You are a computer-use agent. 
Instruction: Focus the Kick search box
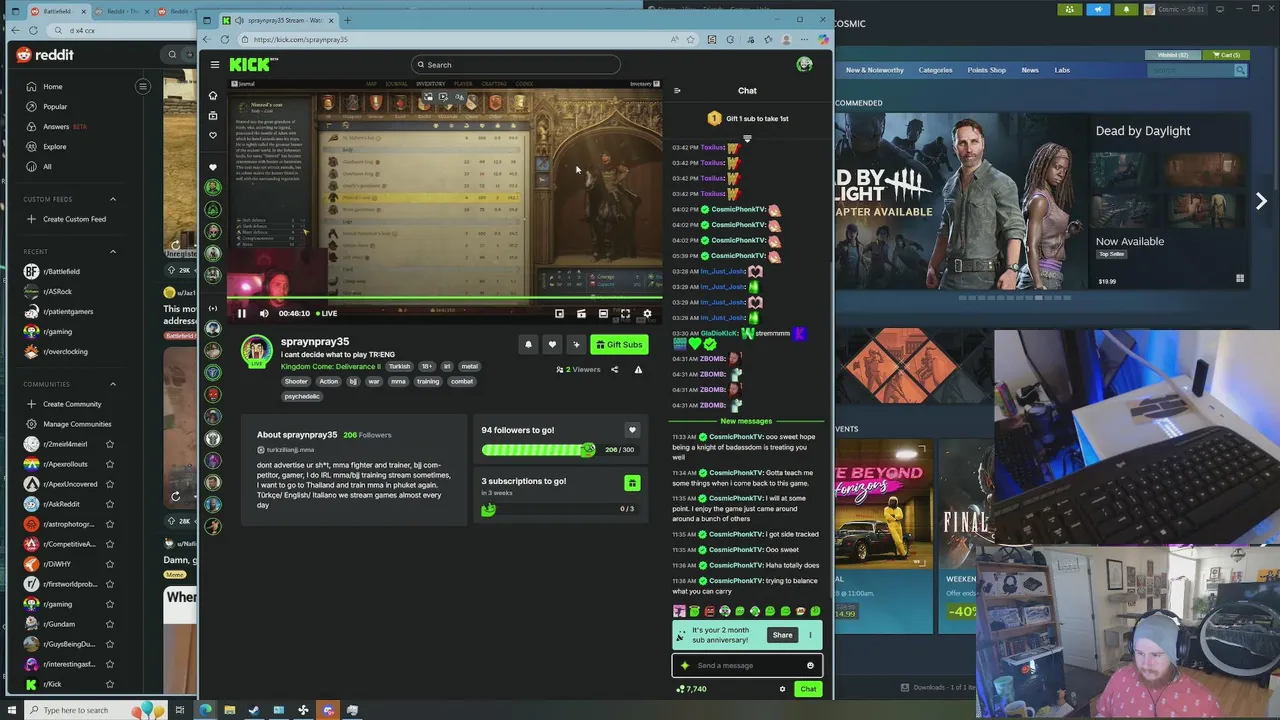click(515, 64)
